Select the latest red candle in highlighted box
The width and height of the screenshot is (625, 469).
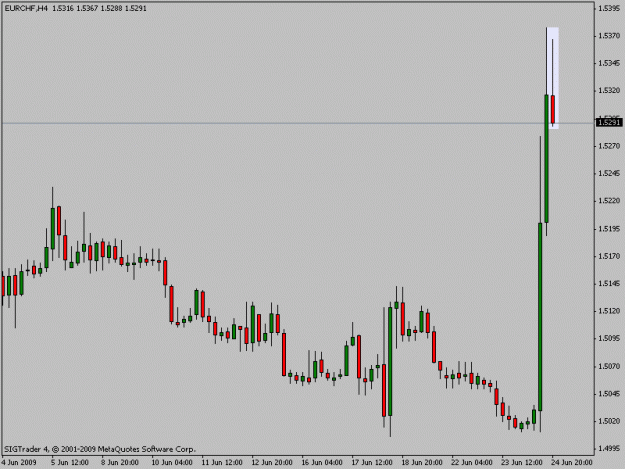pos(553,109)
